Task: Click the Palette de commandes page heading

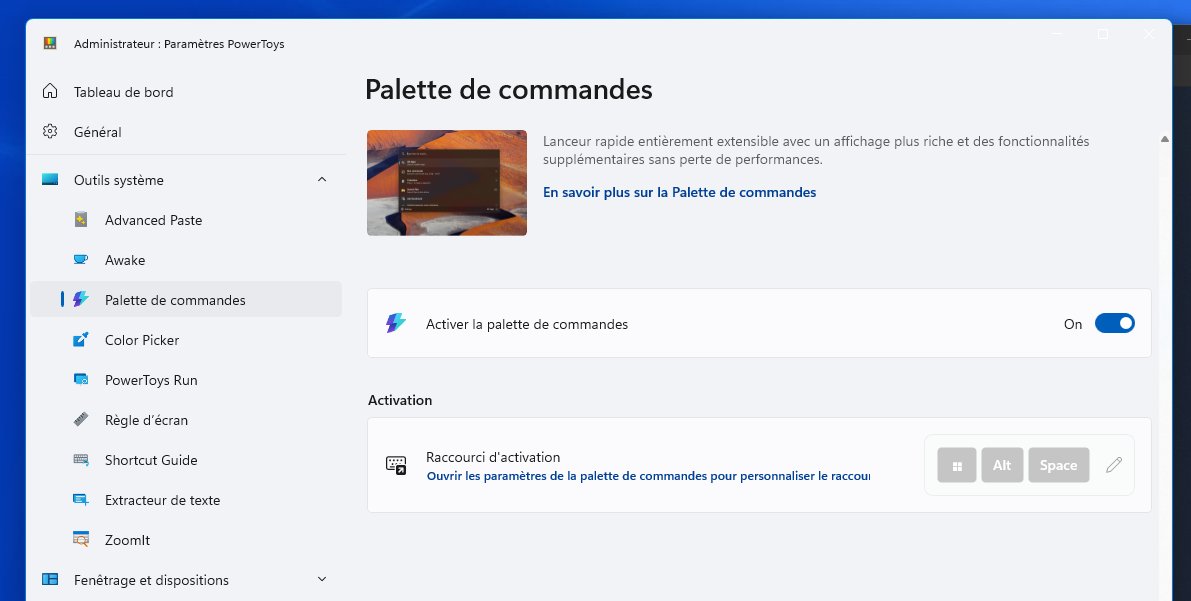Action: pos(508,90)
